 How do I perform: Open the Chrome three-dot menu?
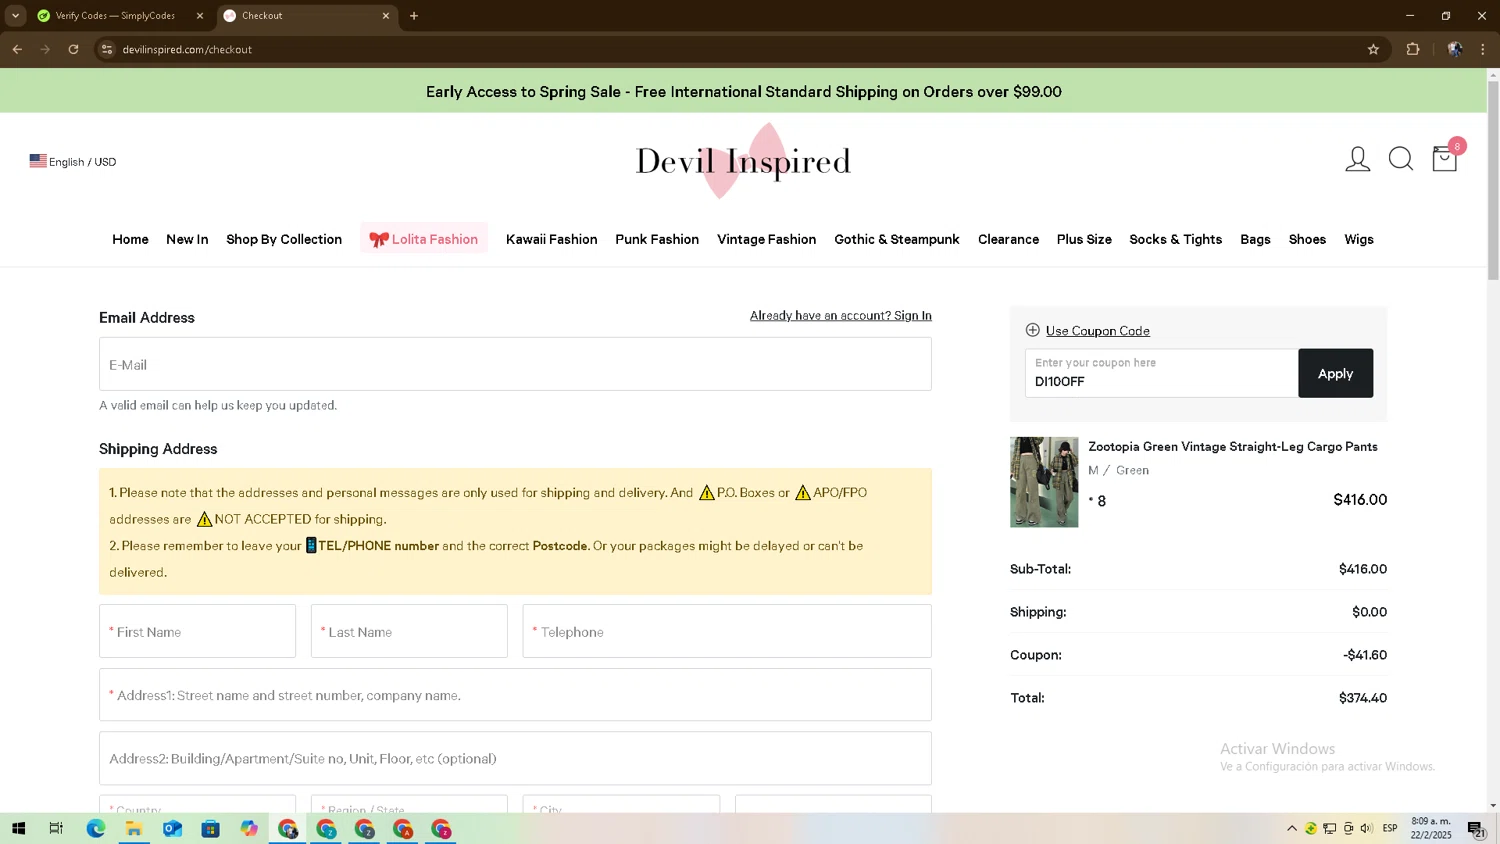tap(1483, 49)
